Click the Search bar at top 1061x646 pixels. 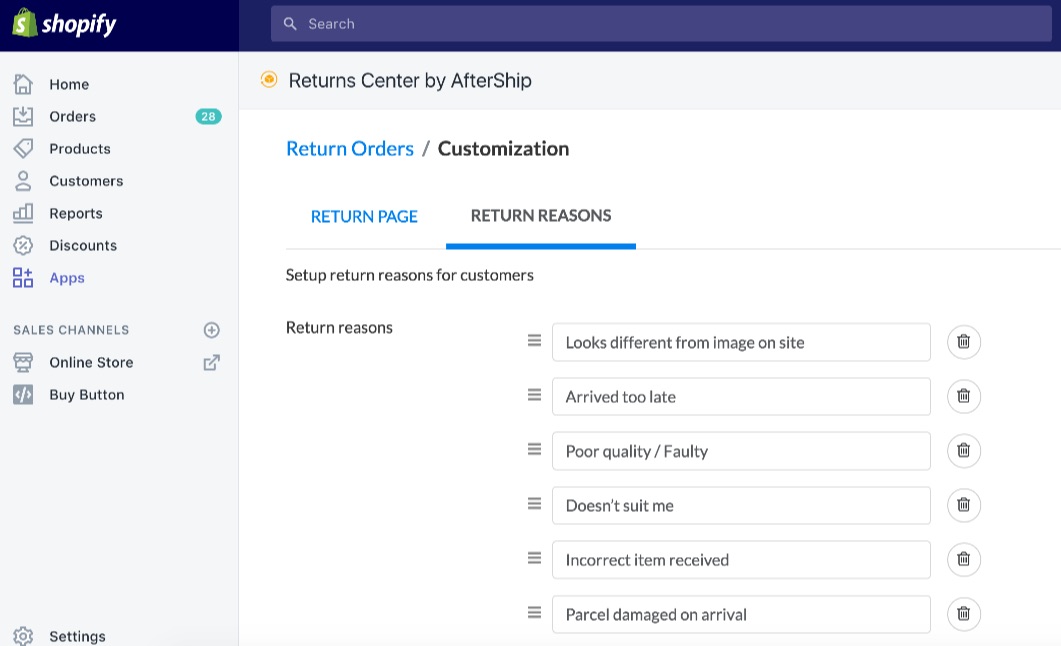pyautogui.click(x=660, y=24)
